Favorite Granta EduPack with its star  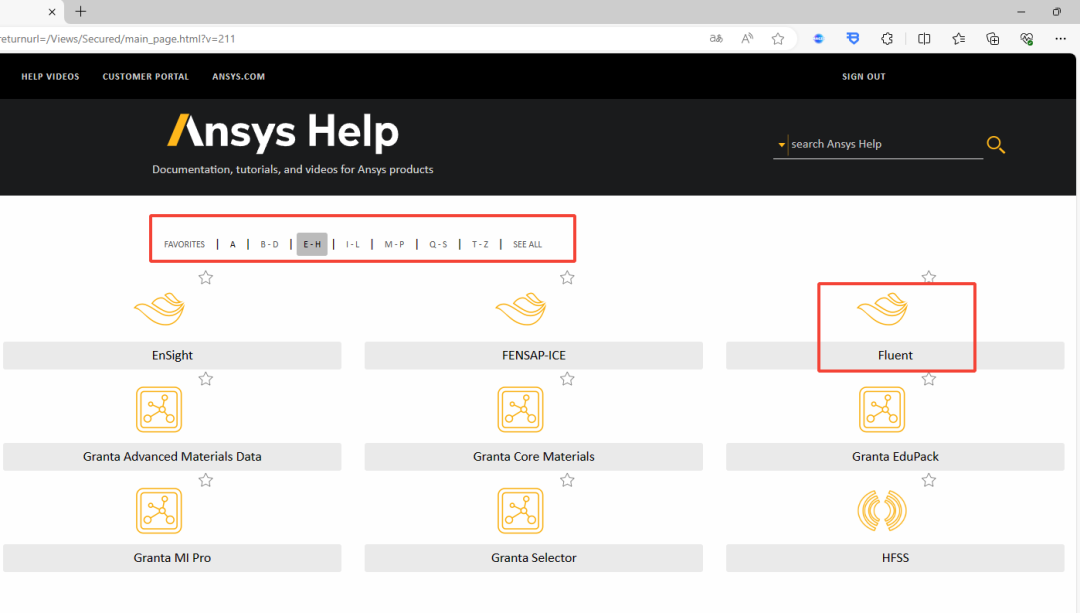click(928, 379)
